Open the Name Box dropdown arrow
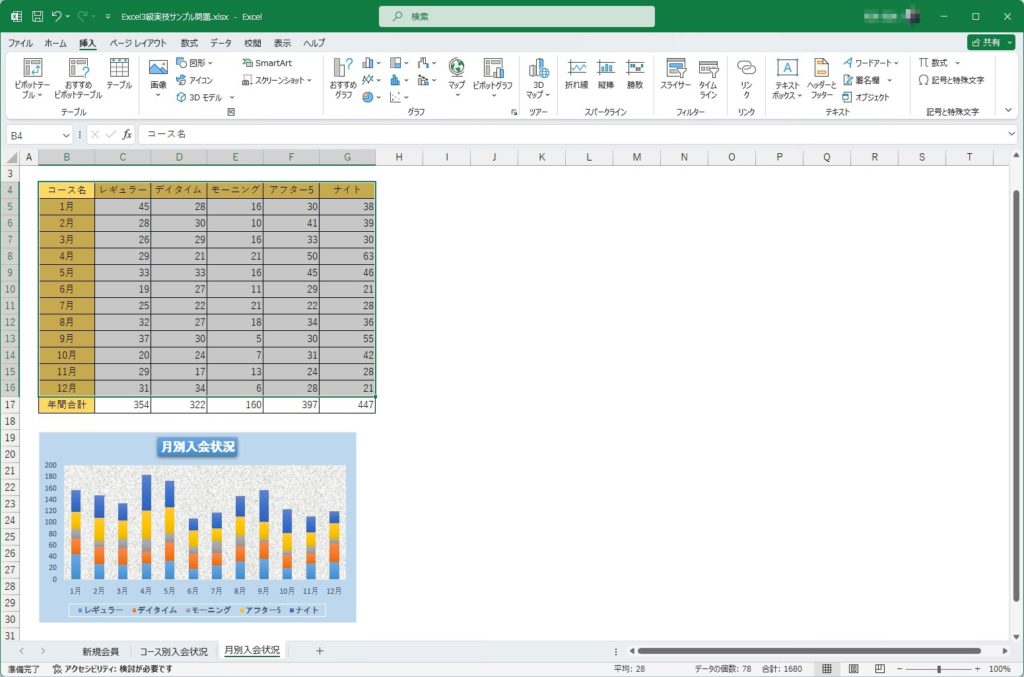The image size is (1024, 677). tap(68, 134)
